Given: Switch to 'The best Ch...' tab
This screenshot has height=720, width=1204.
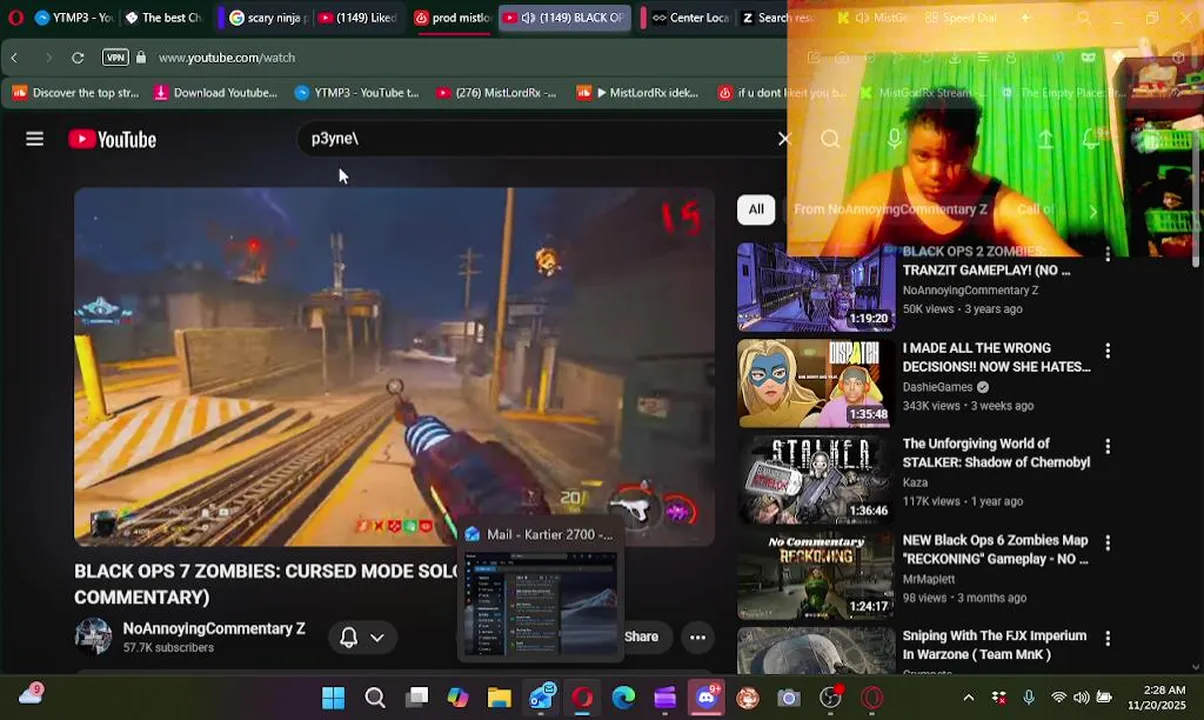Looking at the screenshot, I should [163, 18].
